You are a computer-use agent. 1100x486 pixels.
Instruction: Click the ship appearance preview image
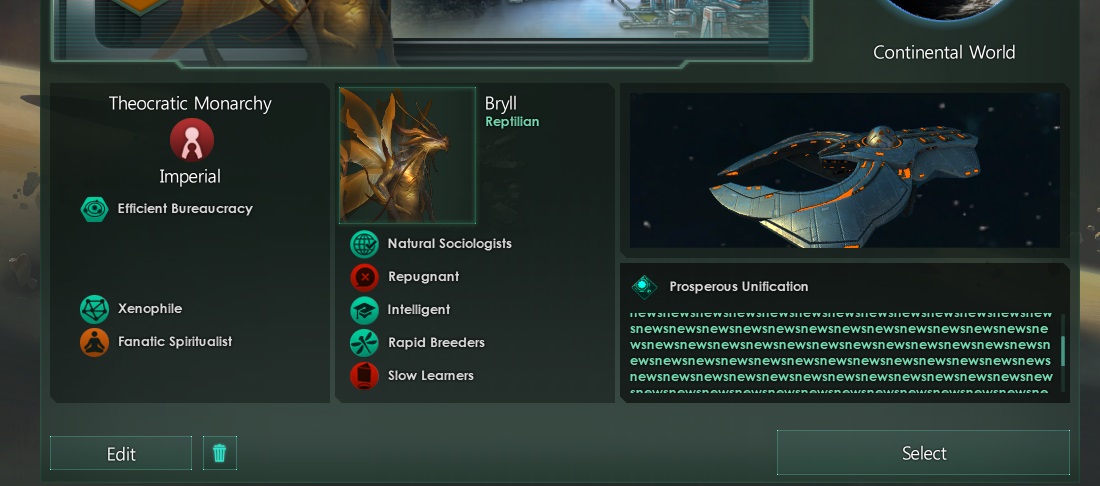(x=845, y=170)
